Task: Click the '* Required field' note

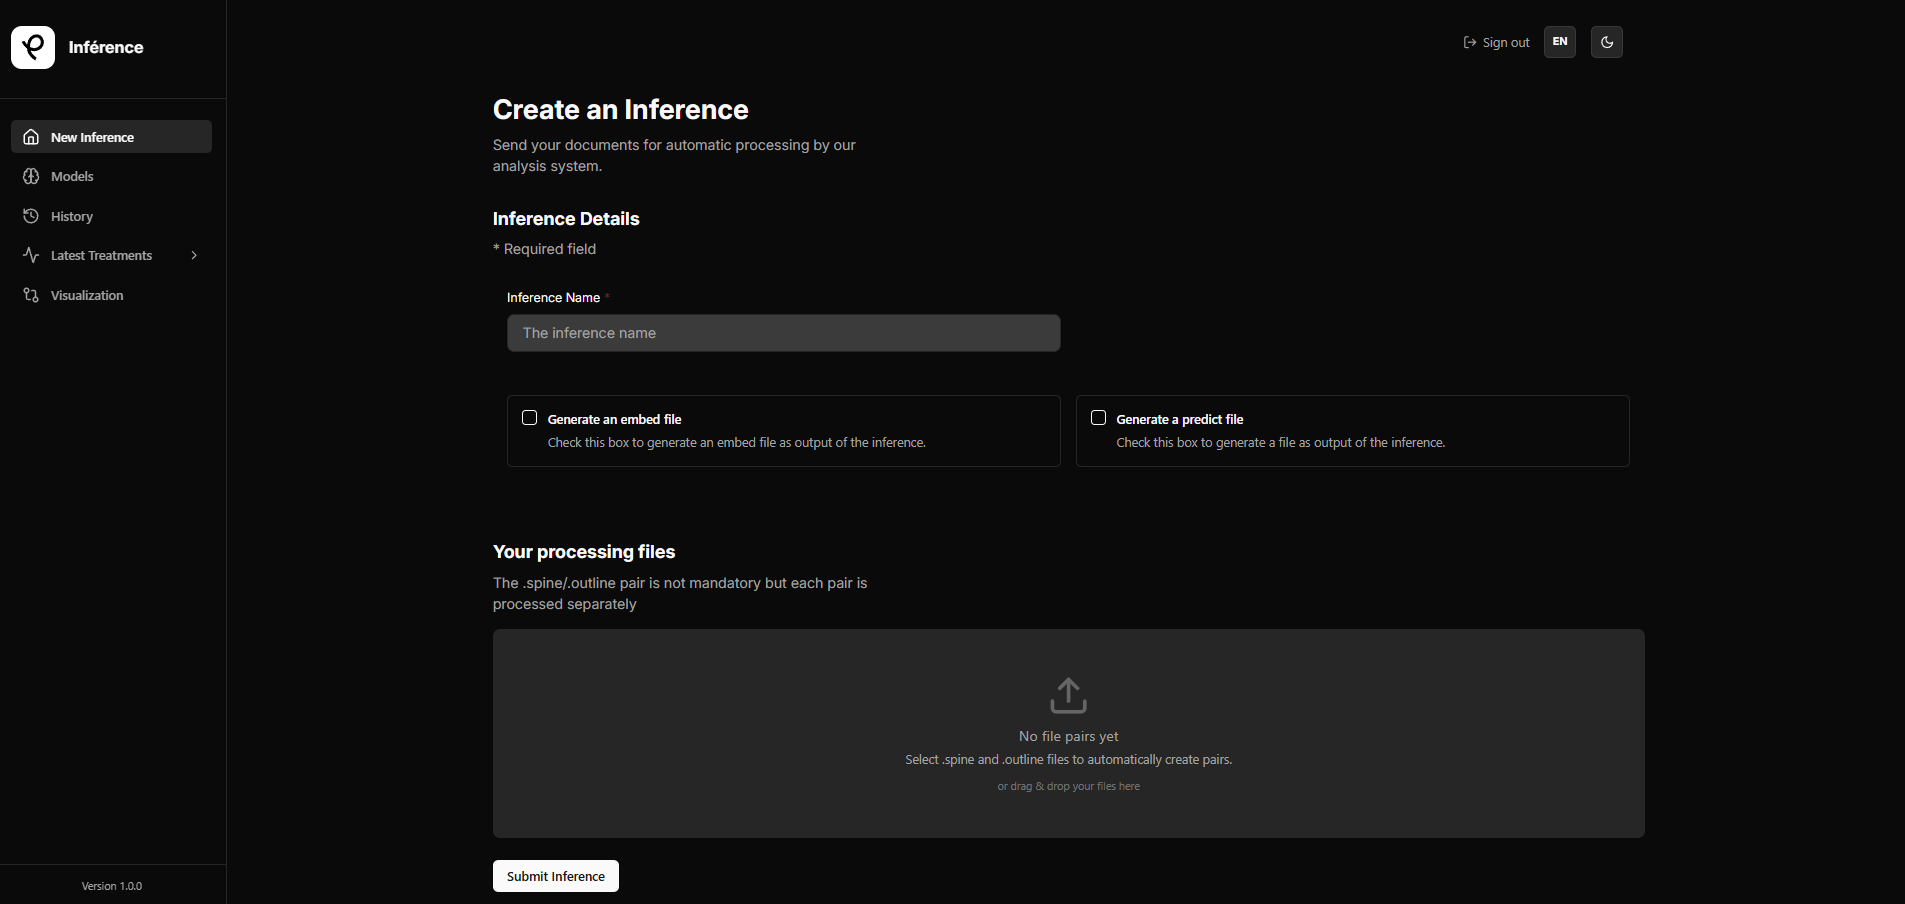Action: click(544, 249)
